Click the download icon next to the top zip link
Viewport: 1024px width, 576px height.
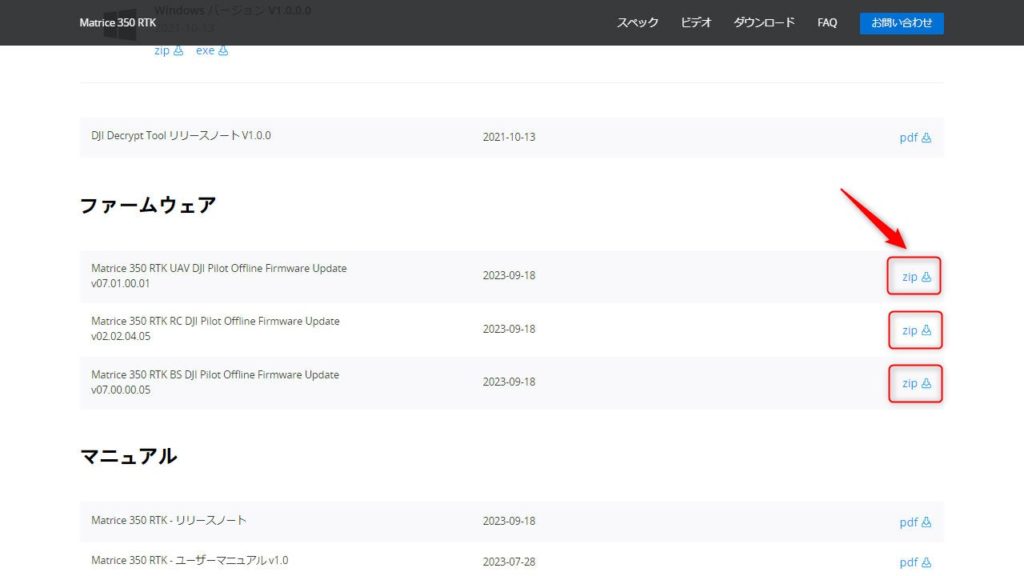pyautogui.click(x=176, y=49)
